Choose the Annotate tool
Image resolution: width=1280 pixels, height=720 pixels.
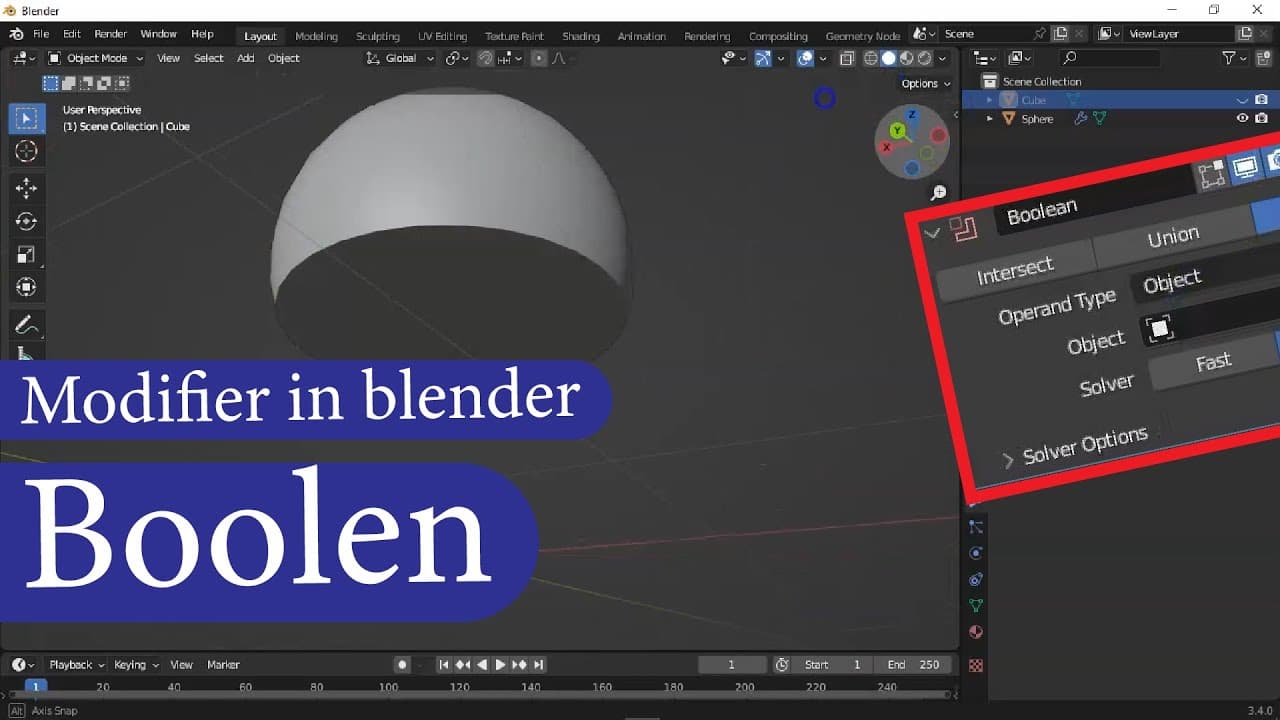26,325
